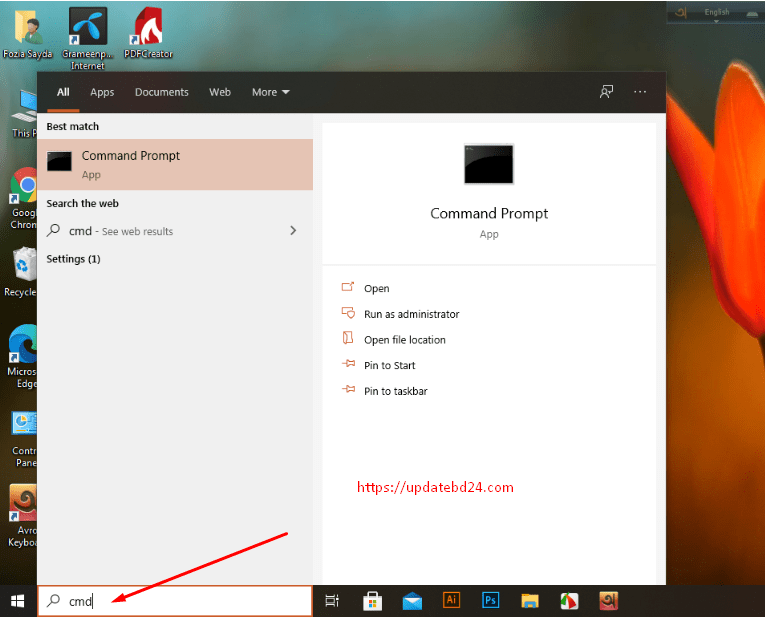Launch Adobe Photoshop from the taskbar
This screenshot has width=765, height=622.
(491, 601)
